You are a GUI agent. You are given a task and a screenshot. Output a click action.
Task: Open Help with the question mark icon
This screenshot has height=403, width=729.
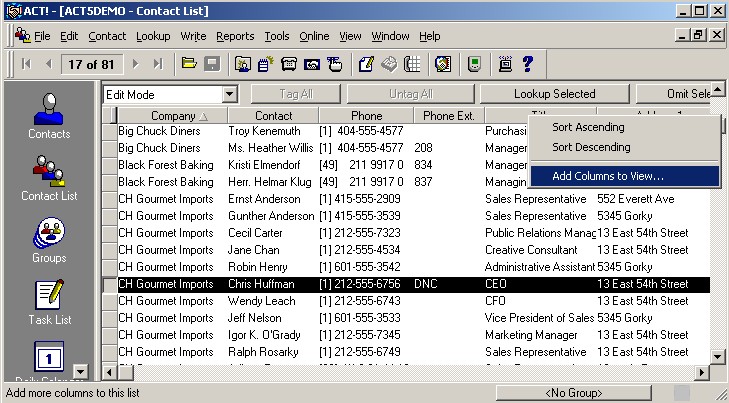528,64
